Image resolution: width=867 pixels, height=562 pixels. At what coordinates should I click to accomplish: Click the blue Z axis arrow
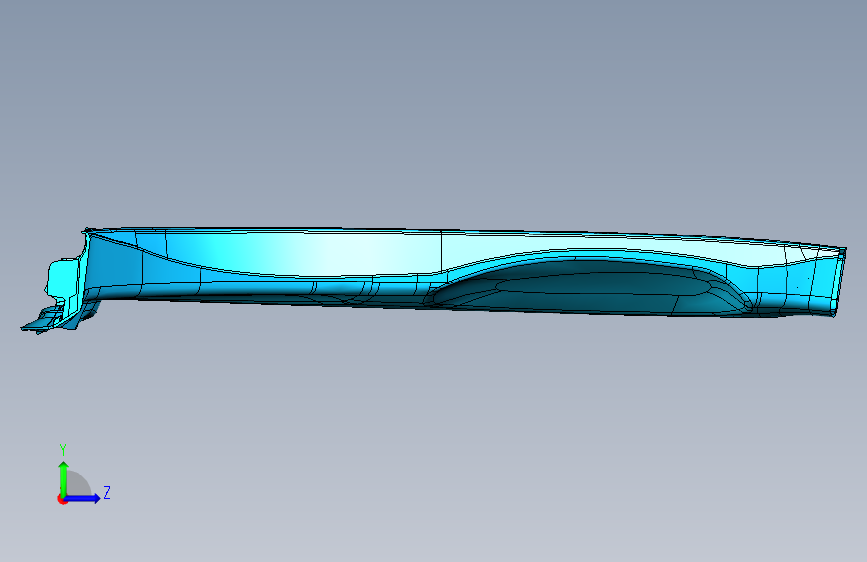click(x=83, y=498)
